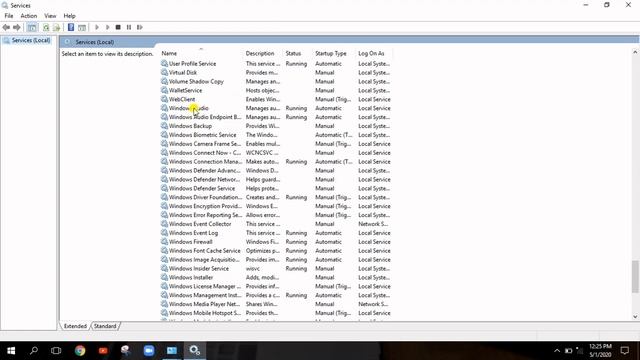Viewport: 640px width, 360px height.
Task: Select the User Profile Service row
Action: 276,64
